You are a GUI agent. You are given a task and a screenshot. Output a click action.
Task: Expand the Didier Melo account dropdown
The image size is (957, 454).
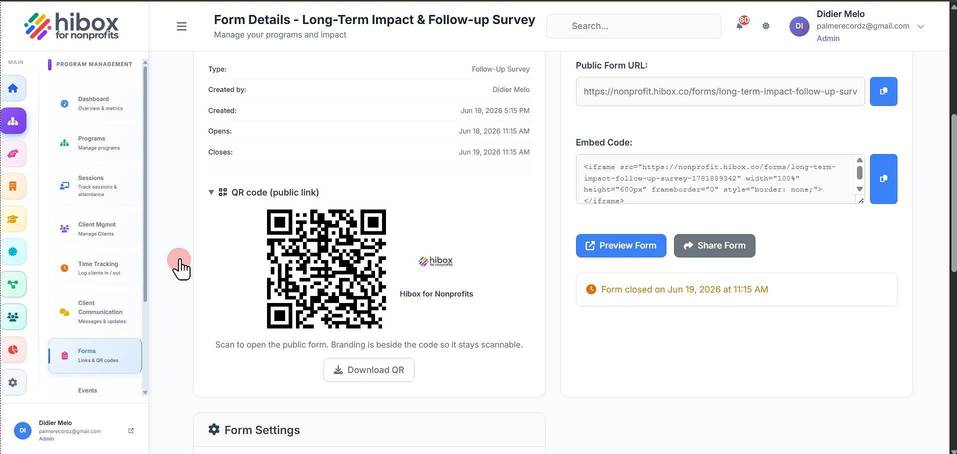pyautogui.click(x=920, y=26)
